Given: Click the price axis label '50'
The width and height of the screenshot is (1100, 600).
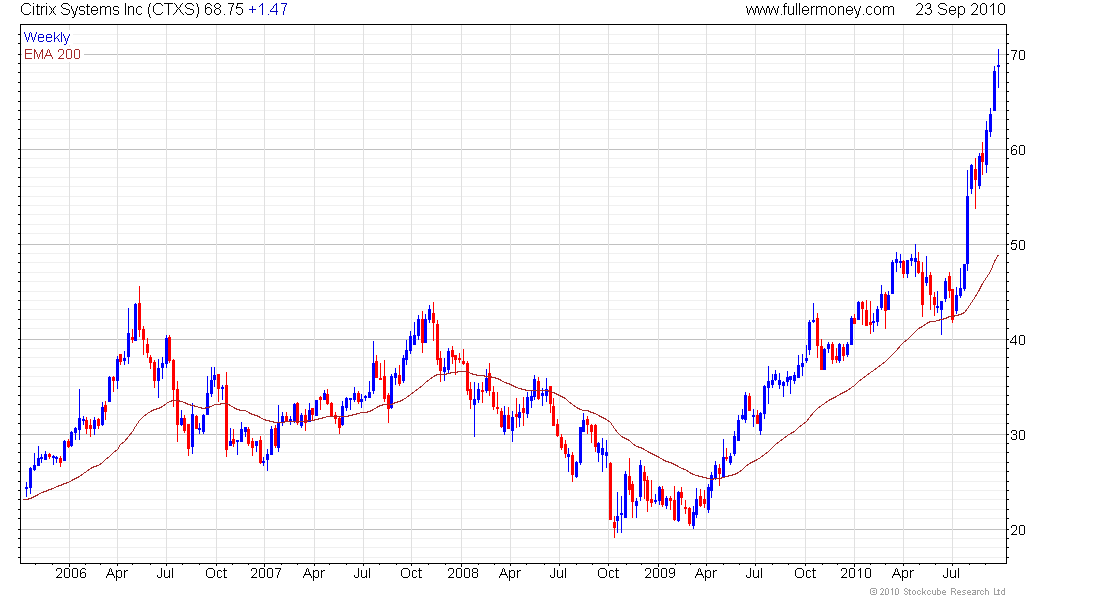Looking at the screenshot, I should [x=1018, y=245].
